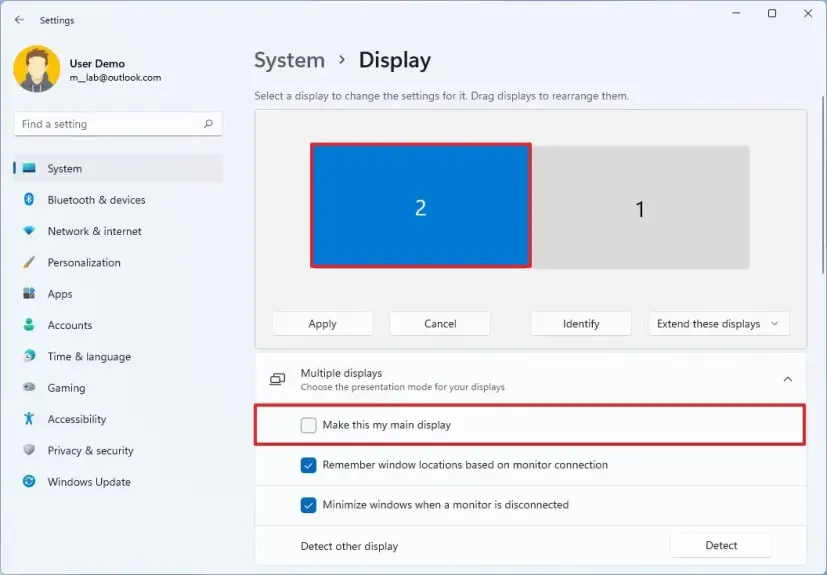This screenshot has height=575, width=827.
Task: Click the Detect button
Action: click(721, 545)
